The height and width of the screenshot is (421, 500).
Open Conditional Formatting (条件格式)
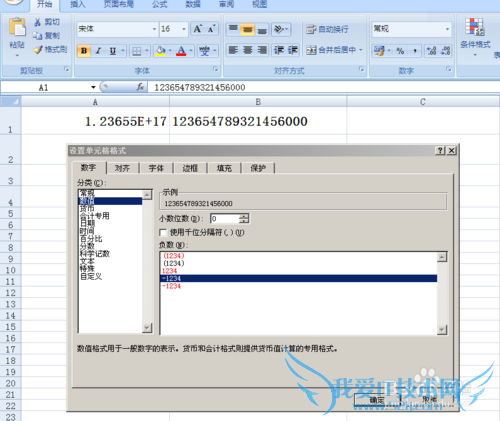pyautogui.click(x=475, y=36)
